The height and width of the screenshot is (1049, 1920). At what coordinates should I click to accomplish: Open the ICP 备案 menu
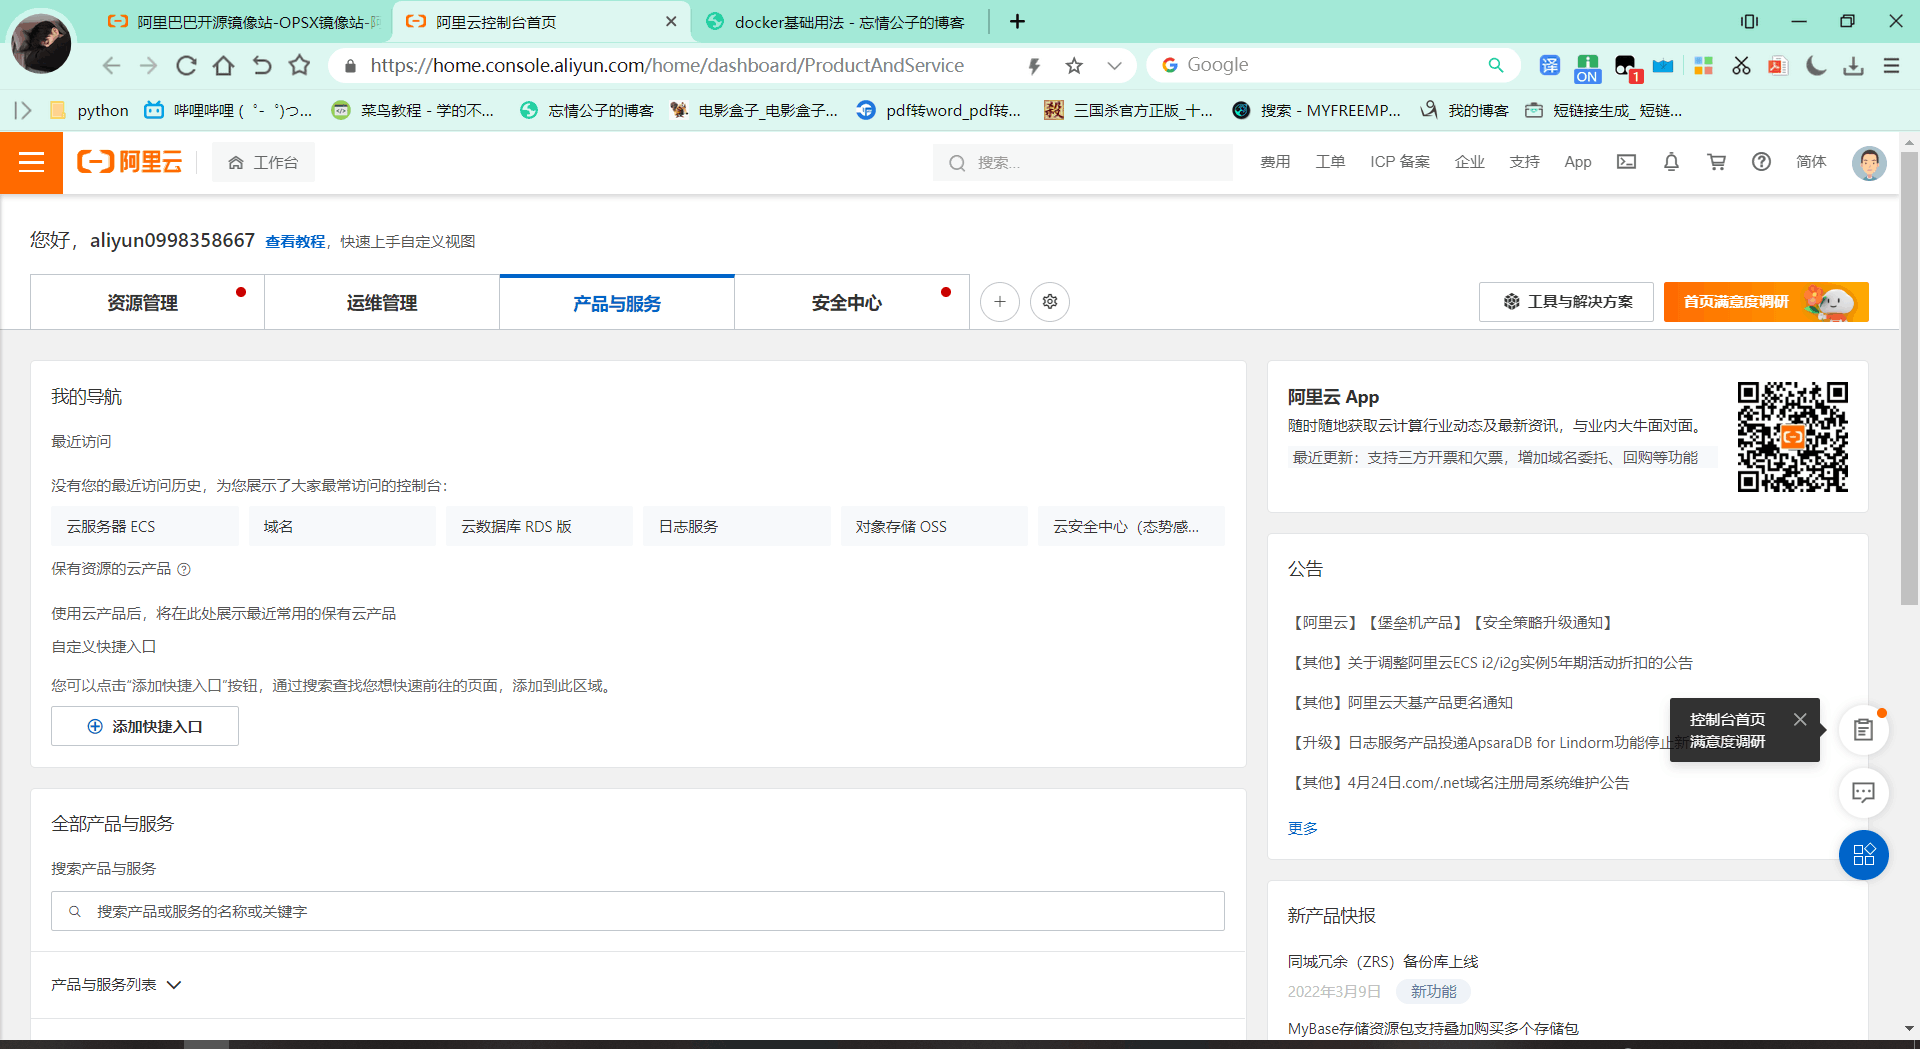(1400, 162)
